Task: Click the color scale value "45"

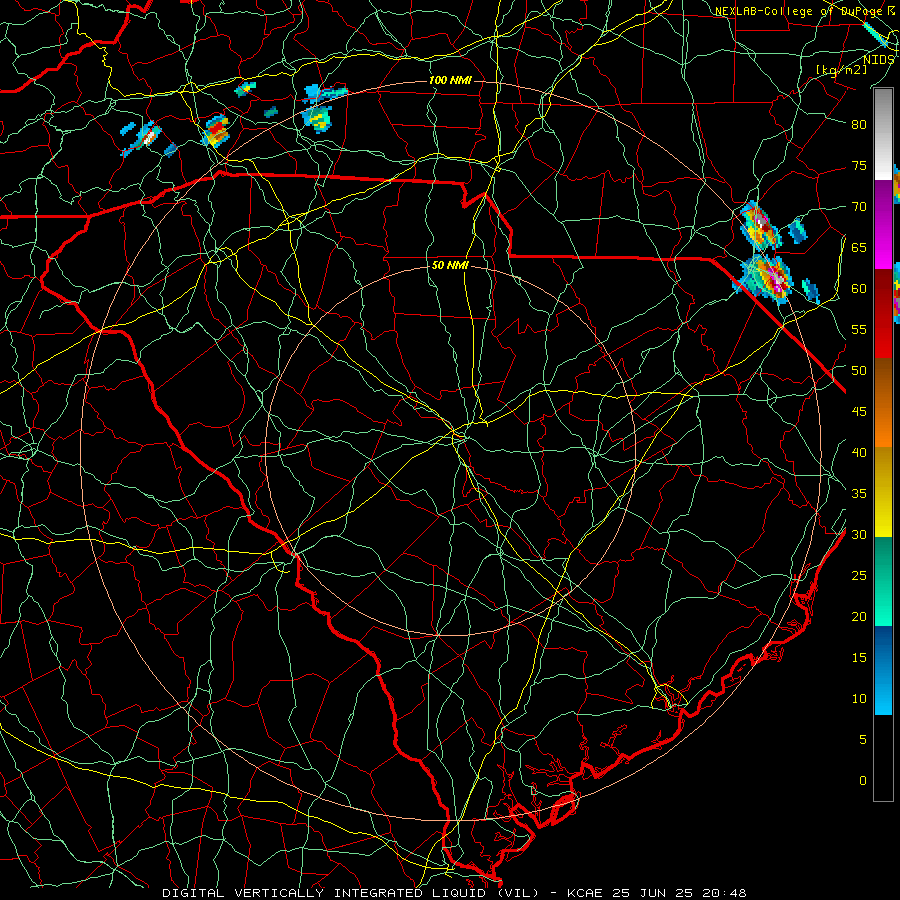Action: pyautogui.click(x=859, y=412)
